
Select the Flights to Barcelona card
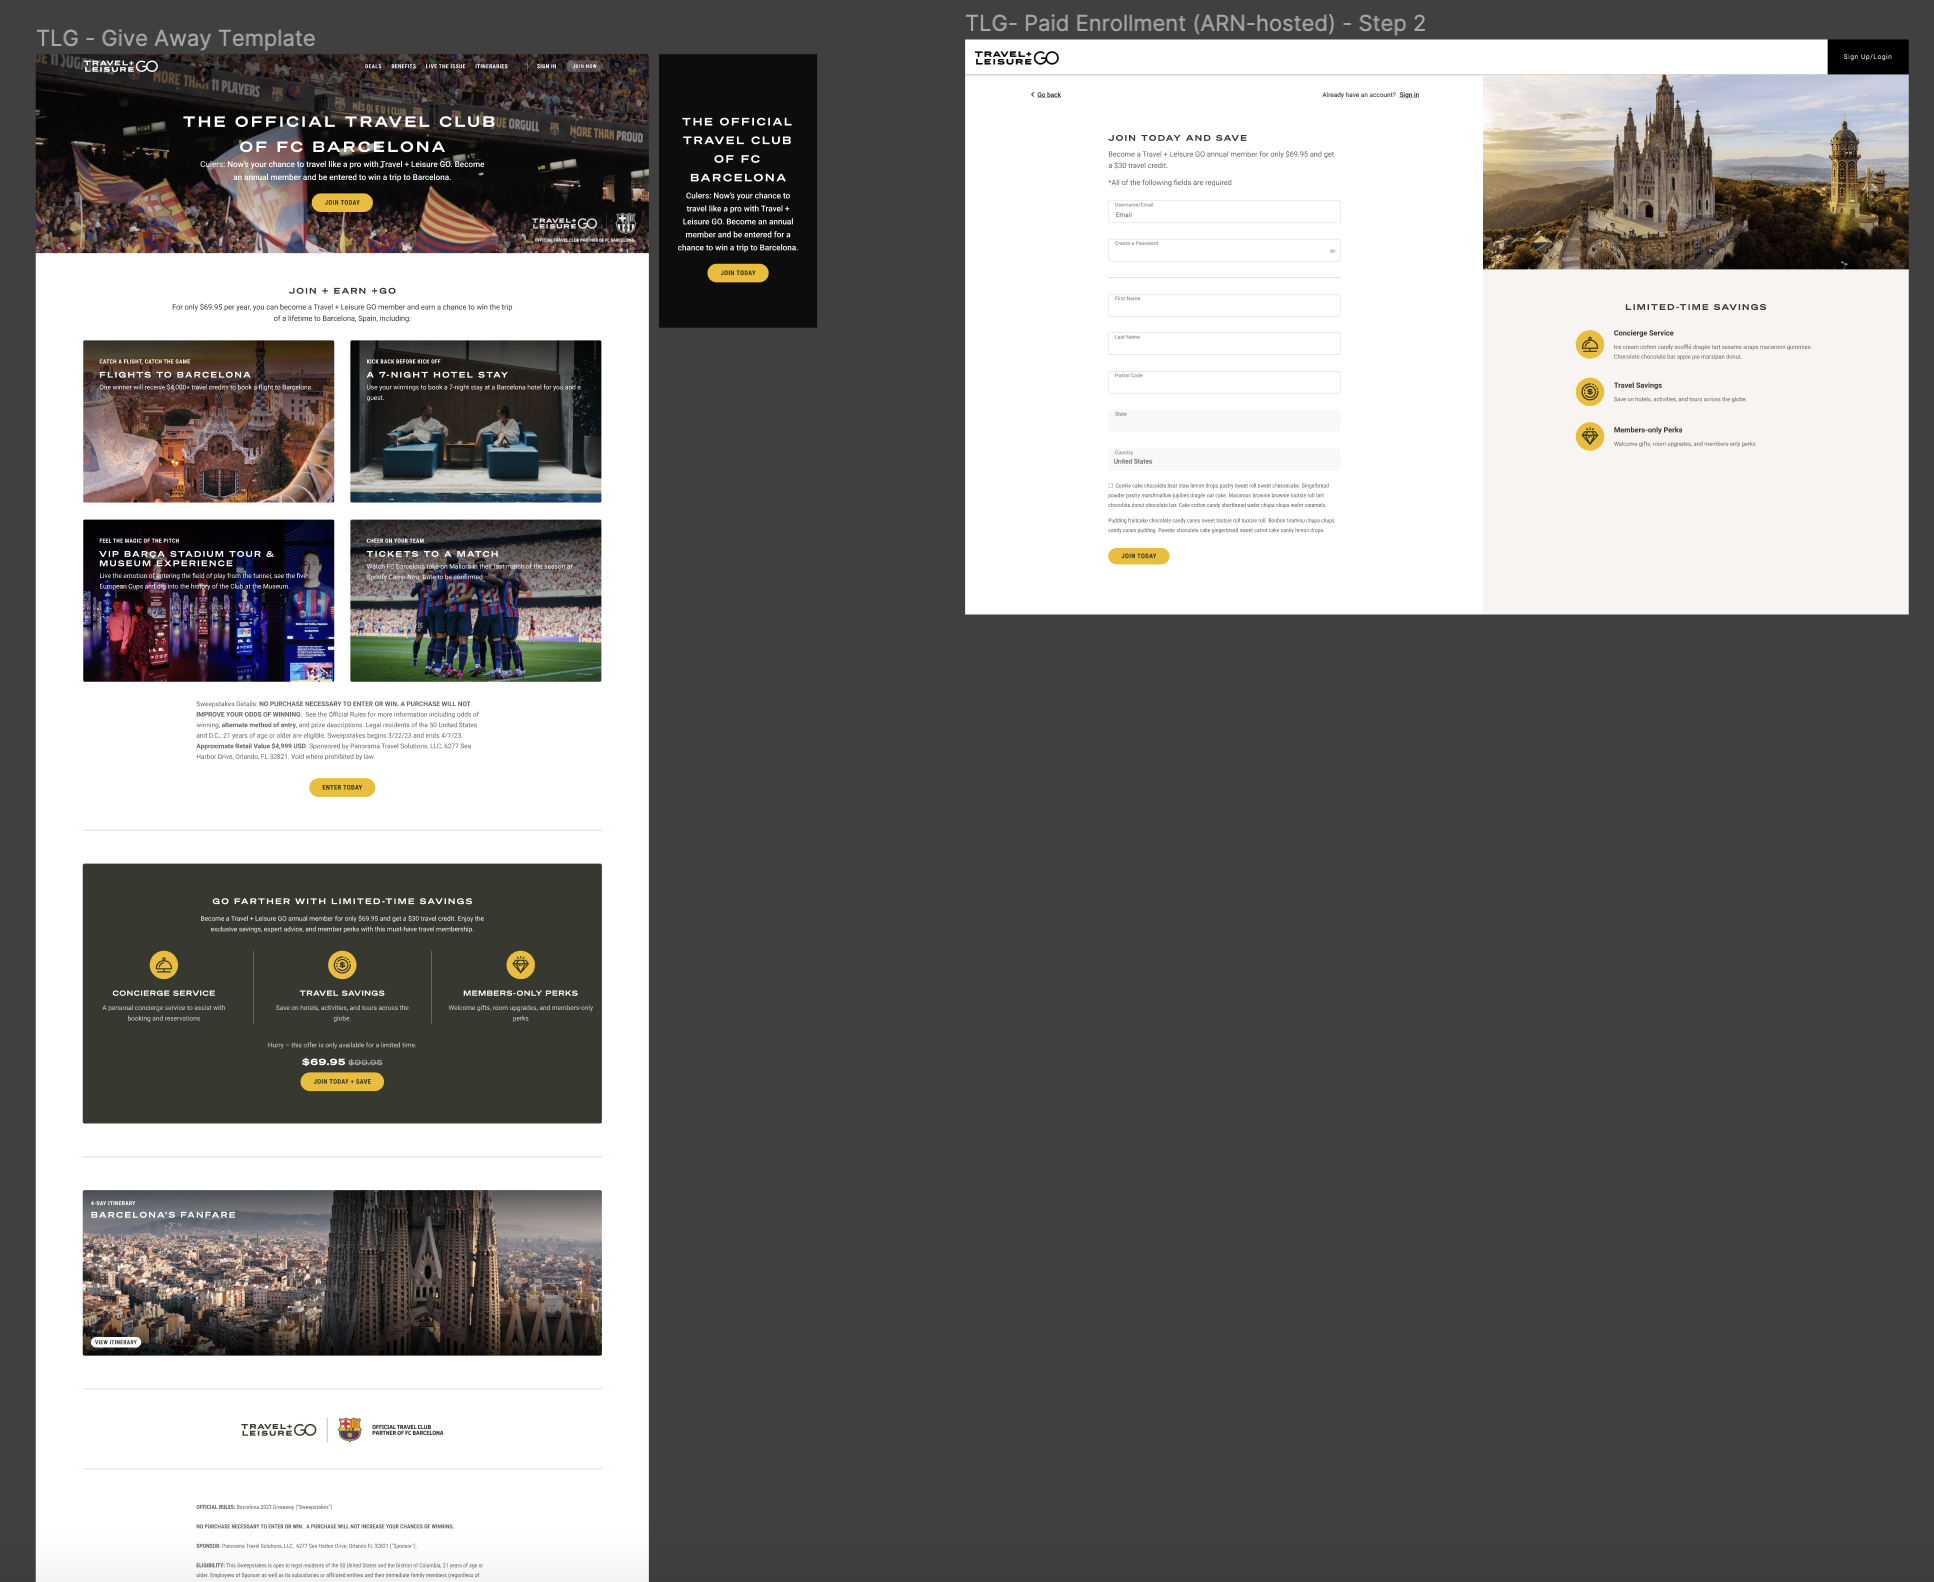[x=209, y=421]
